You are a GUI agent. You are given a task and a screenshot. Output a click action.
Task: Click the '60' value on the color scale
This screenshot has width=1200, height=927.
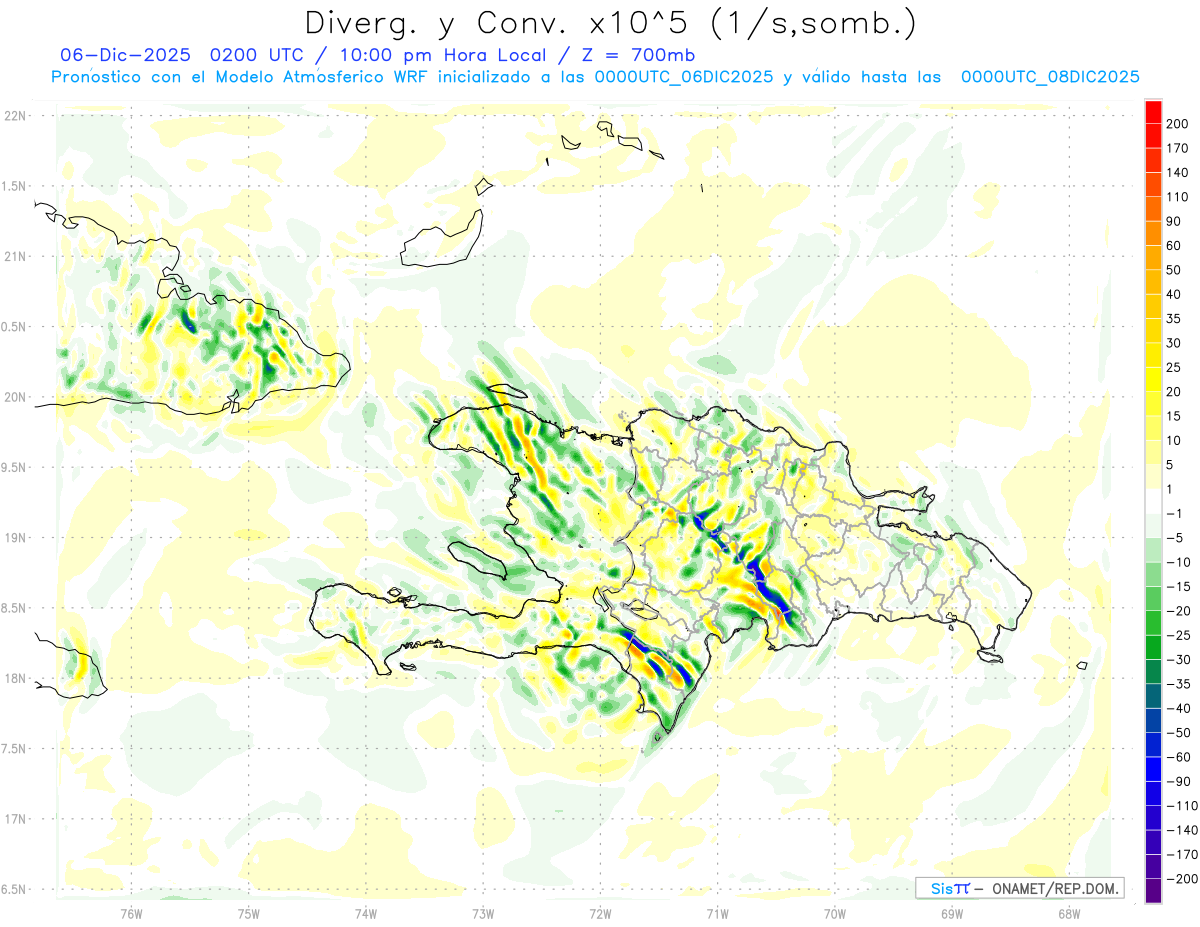(x=1175, y=246)
